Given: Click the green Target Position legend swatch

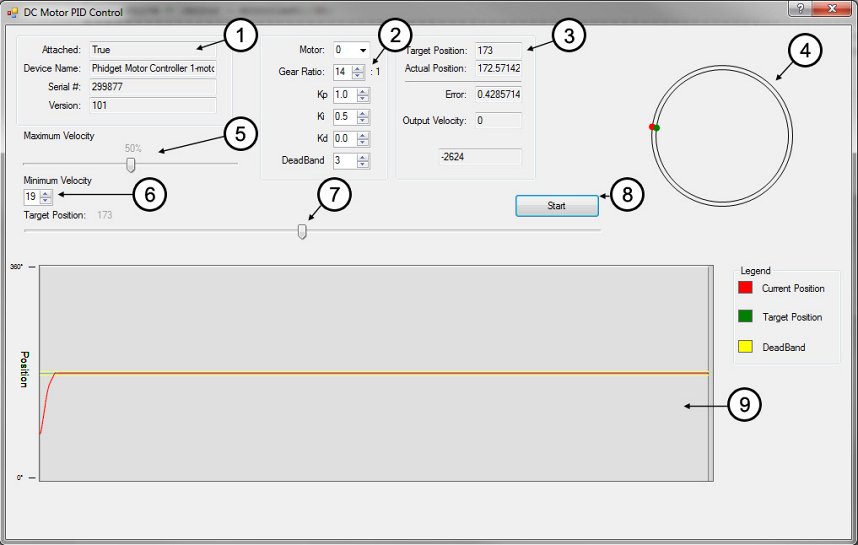Looking at the screenshot, I should [x=745, y=316].
